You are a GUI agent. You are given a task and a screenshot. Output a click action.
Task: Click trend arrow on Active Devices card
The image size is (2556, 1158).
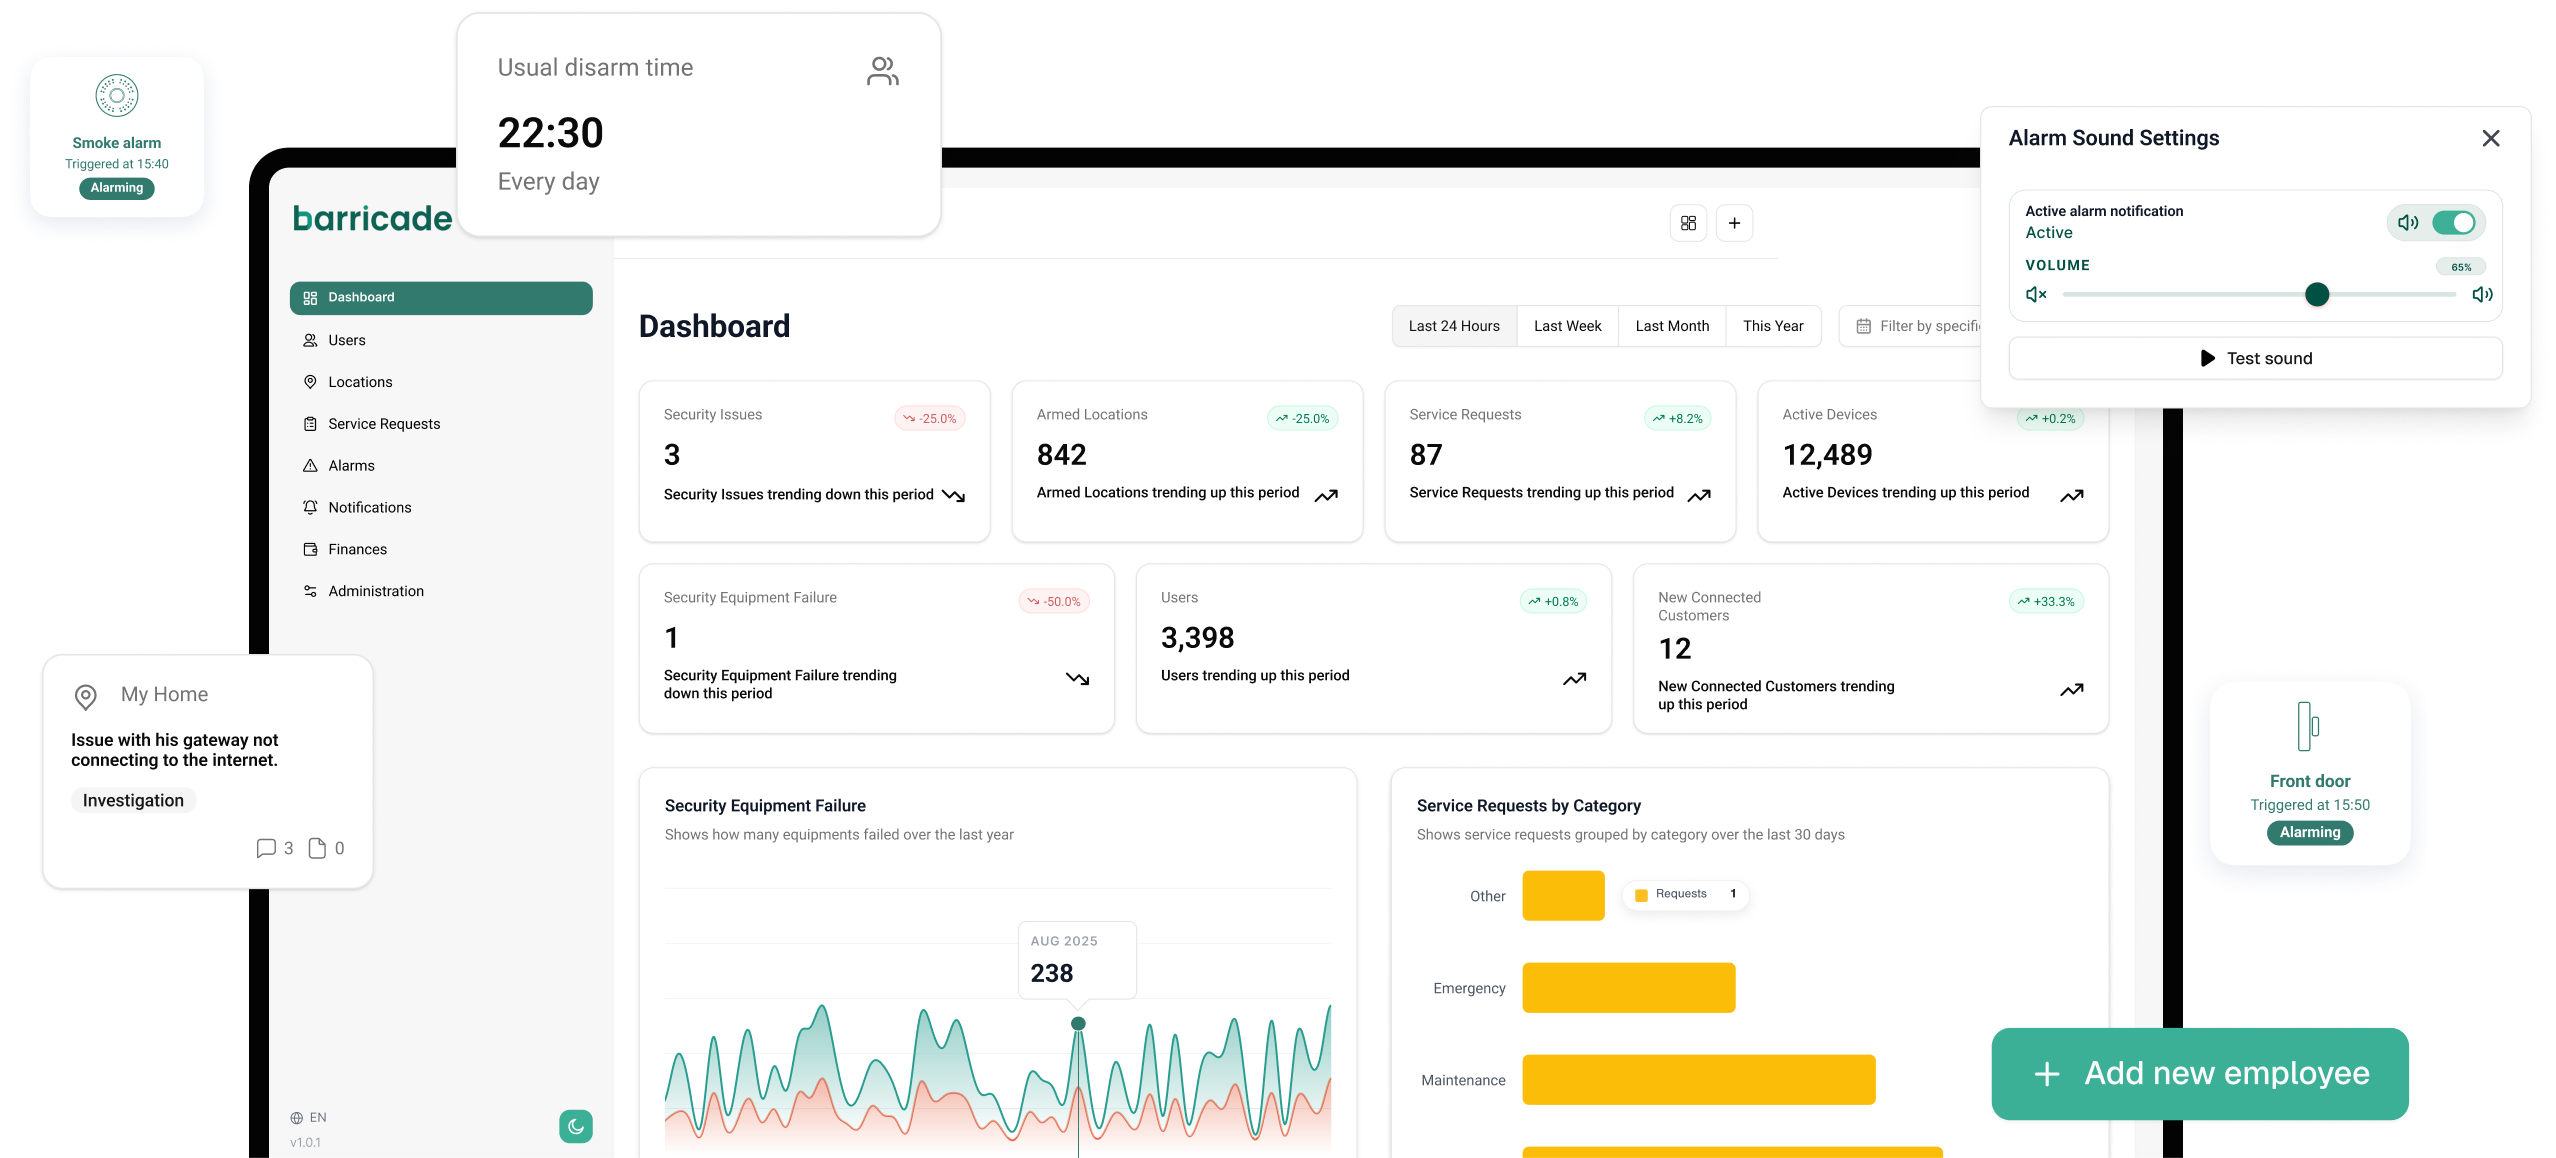[2072, 495]
